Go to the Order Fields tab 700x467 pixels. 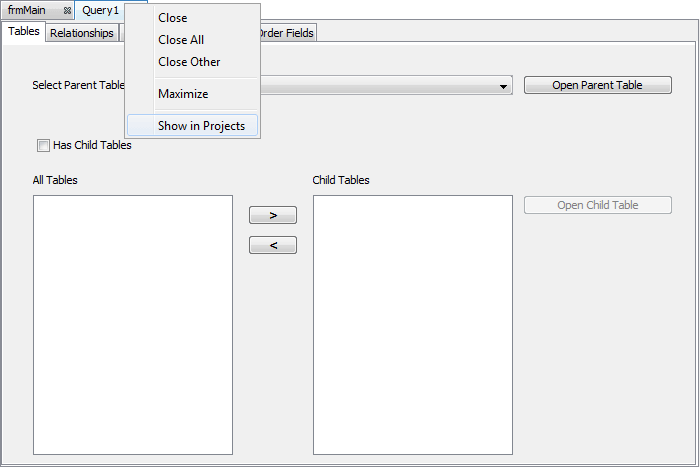coord(287,33)
